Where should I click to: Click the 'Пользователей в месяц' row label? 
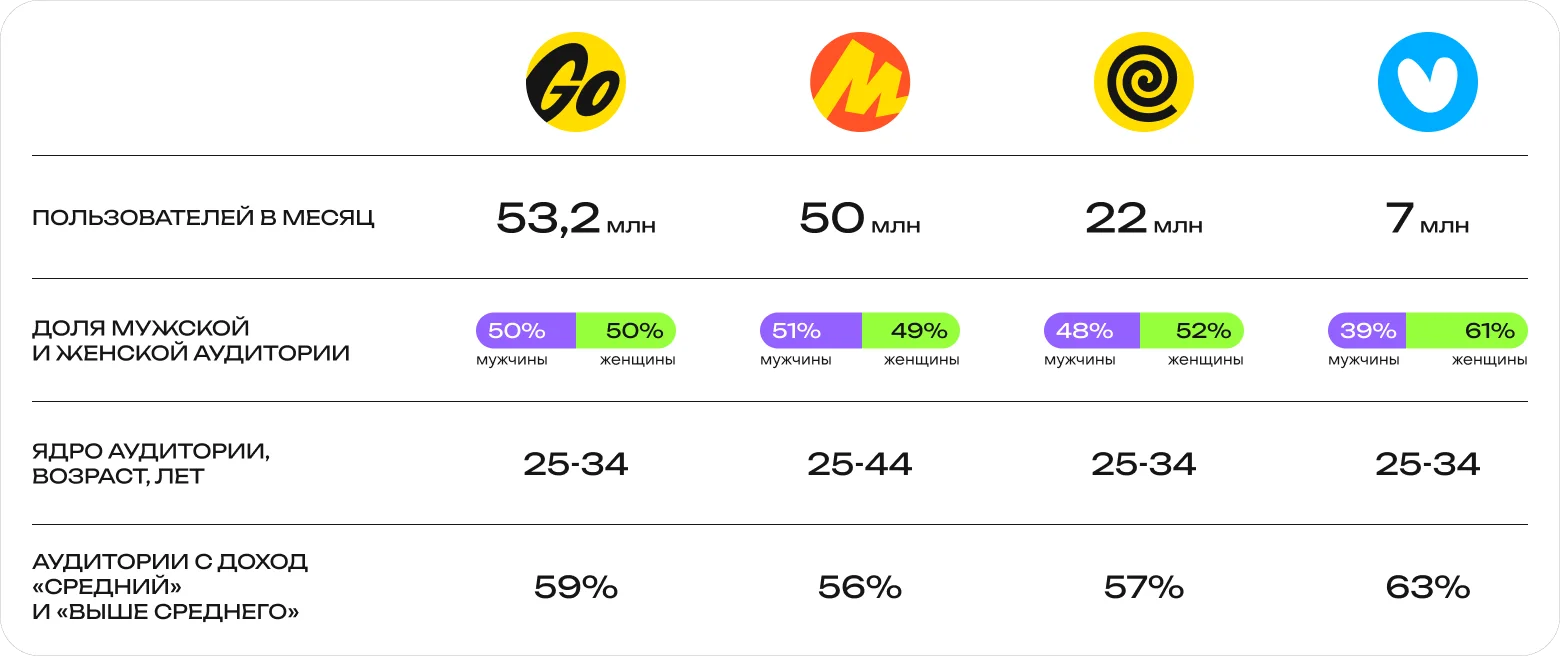[204, 218]
